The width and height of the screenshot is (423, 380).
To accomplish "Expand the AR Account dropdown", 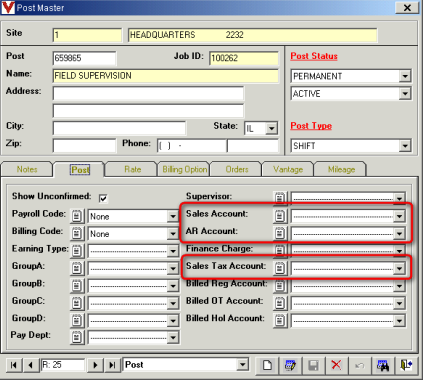I will tap(399, 234).
